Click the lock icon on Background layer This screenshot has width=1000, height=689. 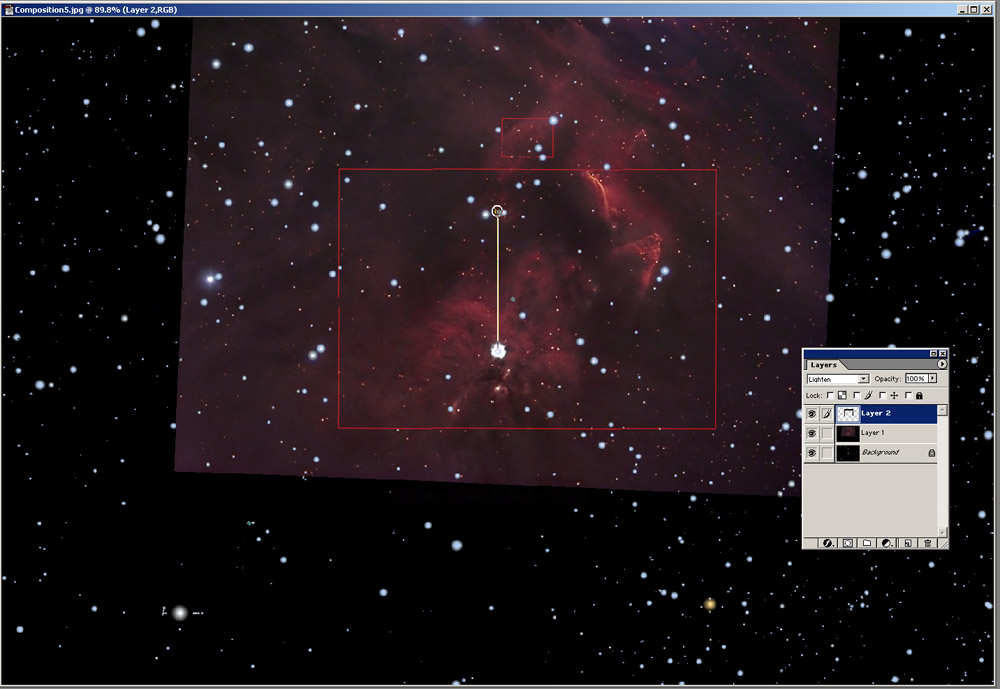pos(931,453)
